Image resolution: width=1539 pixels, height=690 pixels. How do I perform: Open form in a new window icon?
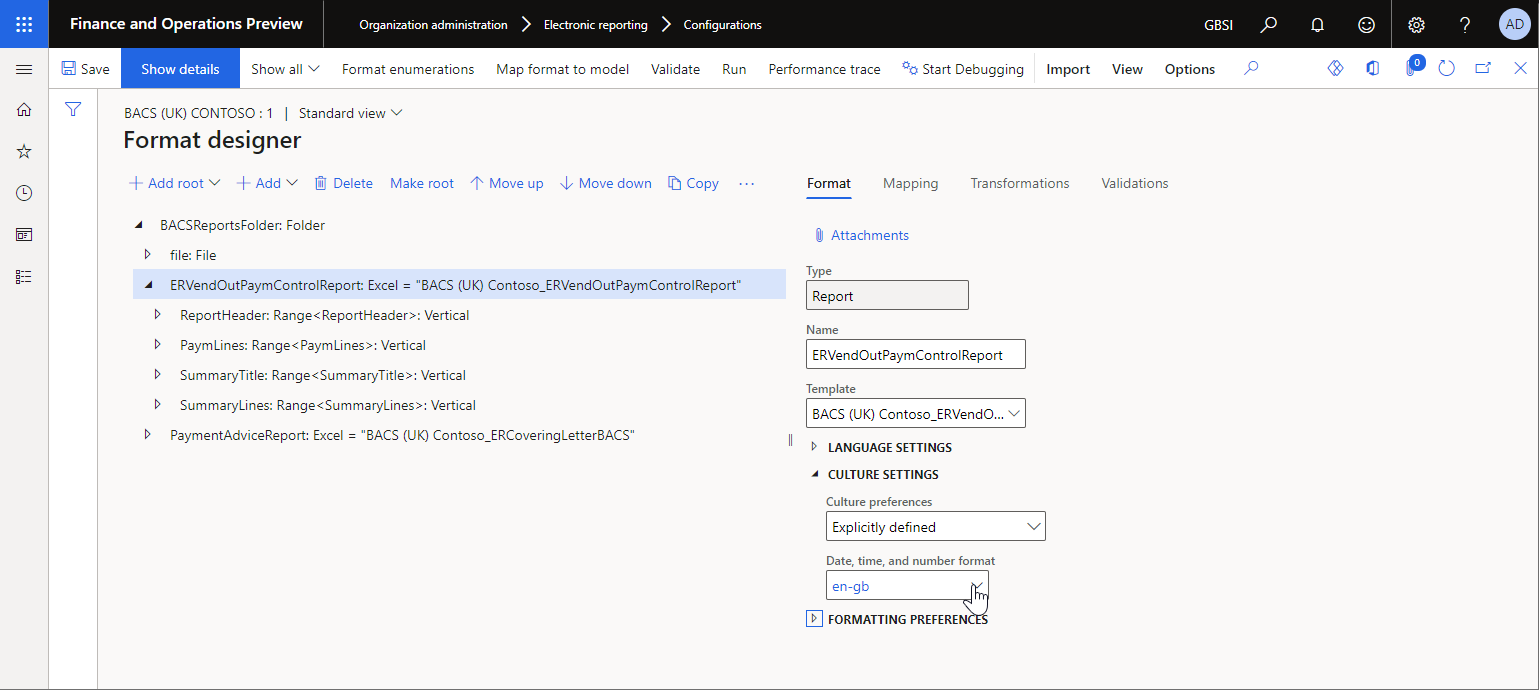(1483, 68)
